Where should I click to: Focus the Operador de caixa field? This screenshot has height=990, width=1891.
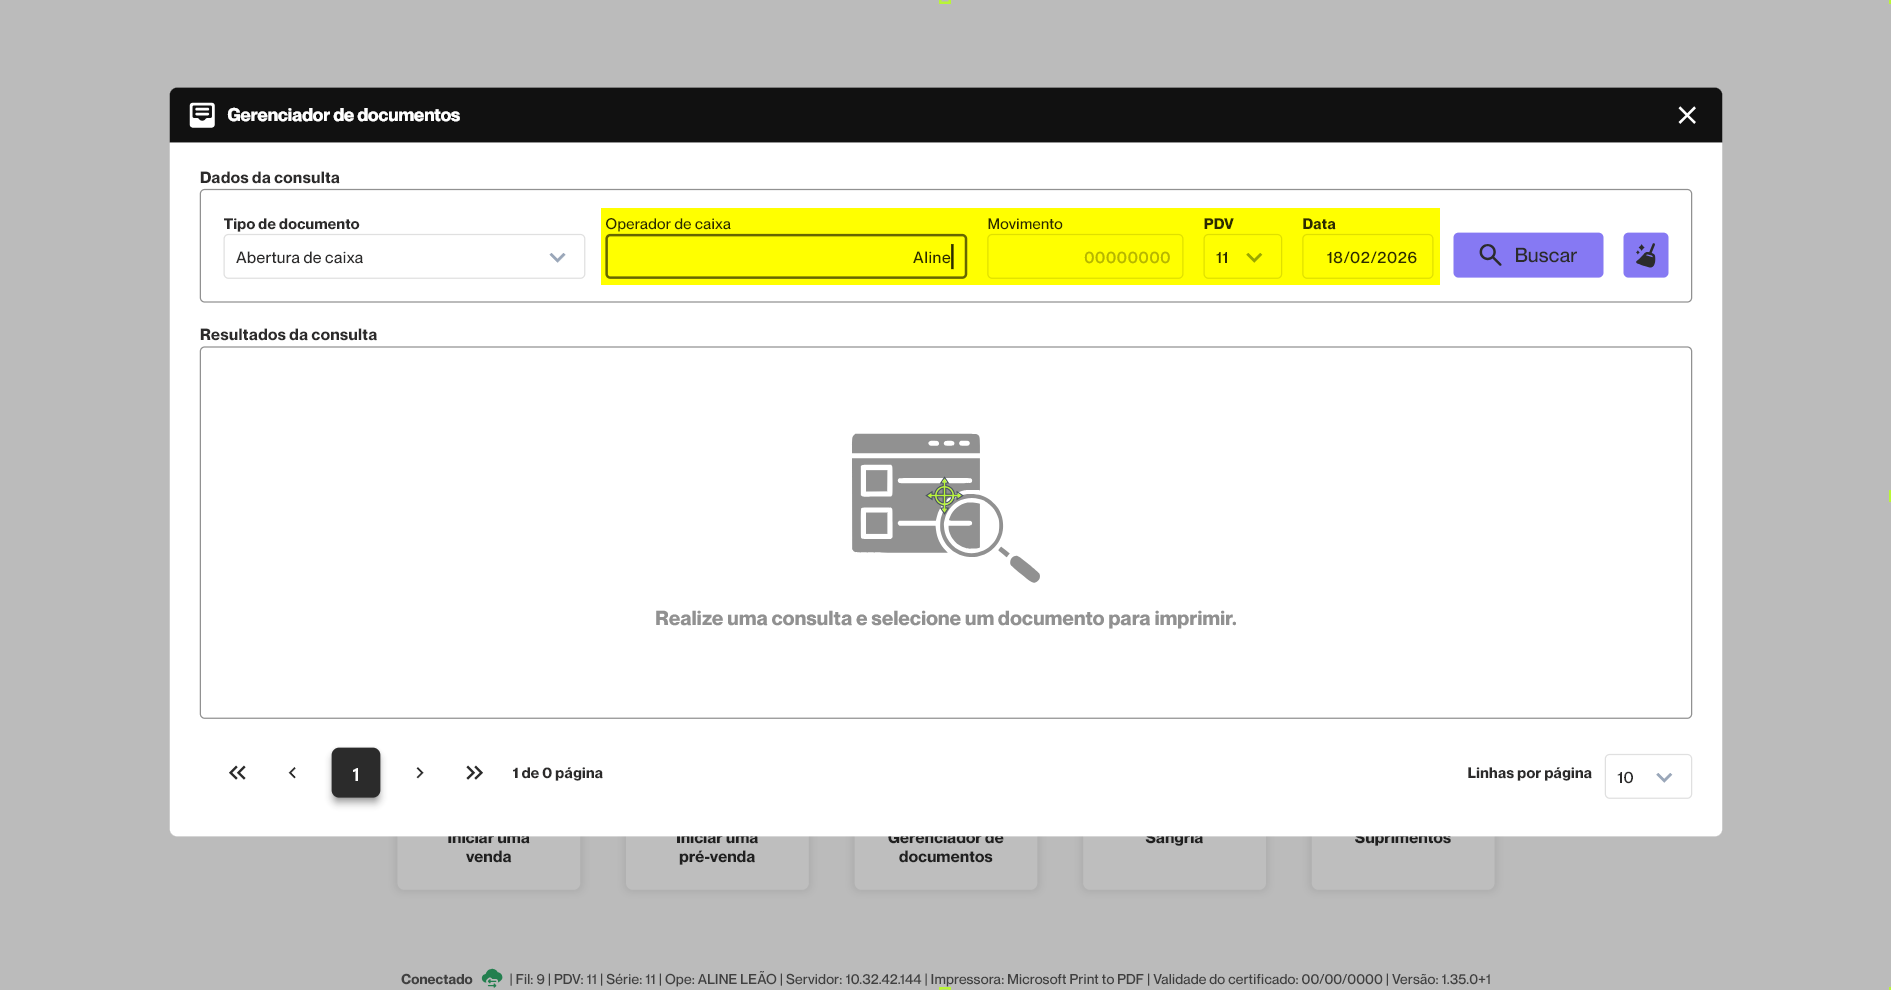[785, 257]
